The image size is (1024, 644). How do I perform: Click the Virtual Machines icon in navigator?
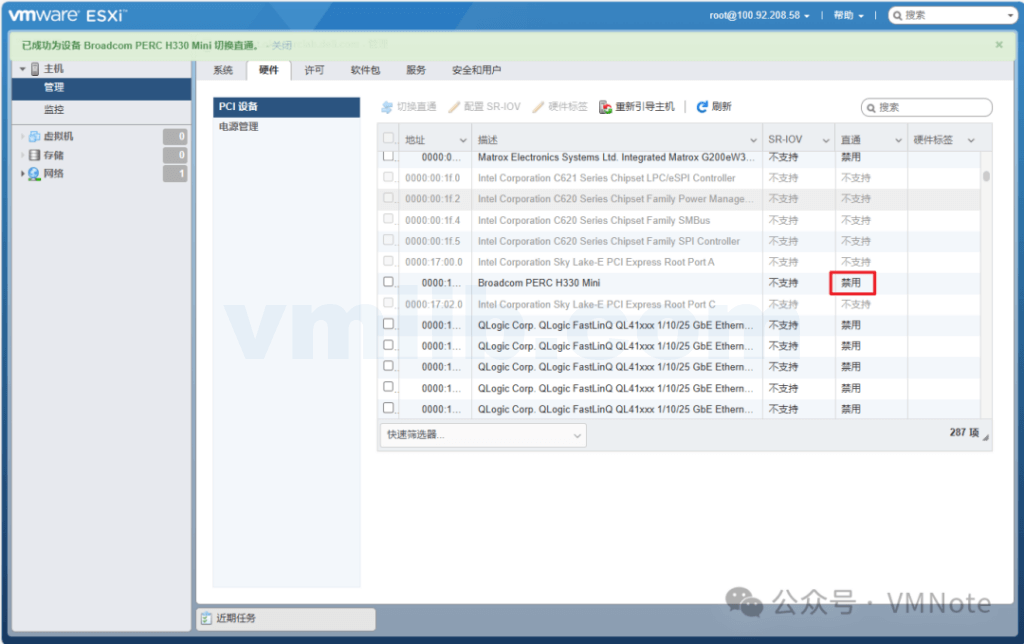34,136
